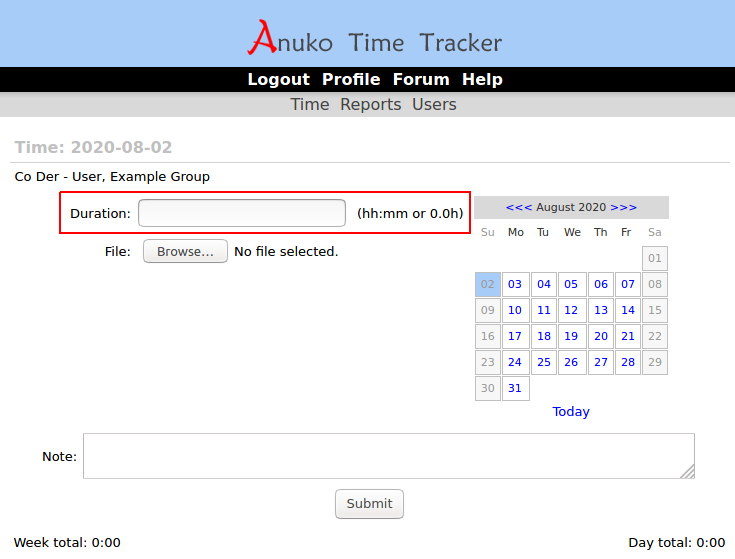Select the highlighted date 02
The image size is (735, 559).
[x=488, y=284]
